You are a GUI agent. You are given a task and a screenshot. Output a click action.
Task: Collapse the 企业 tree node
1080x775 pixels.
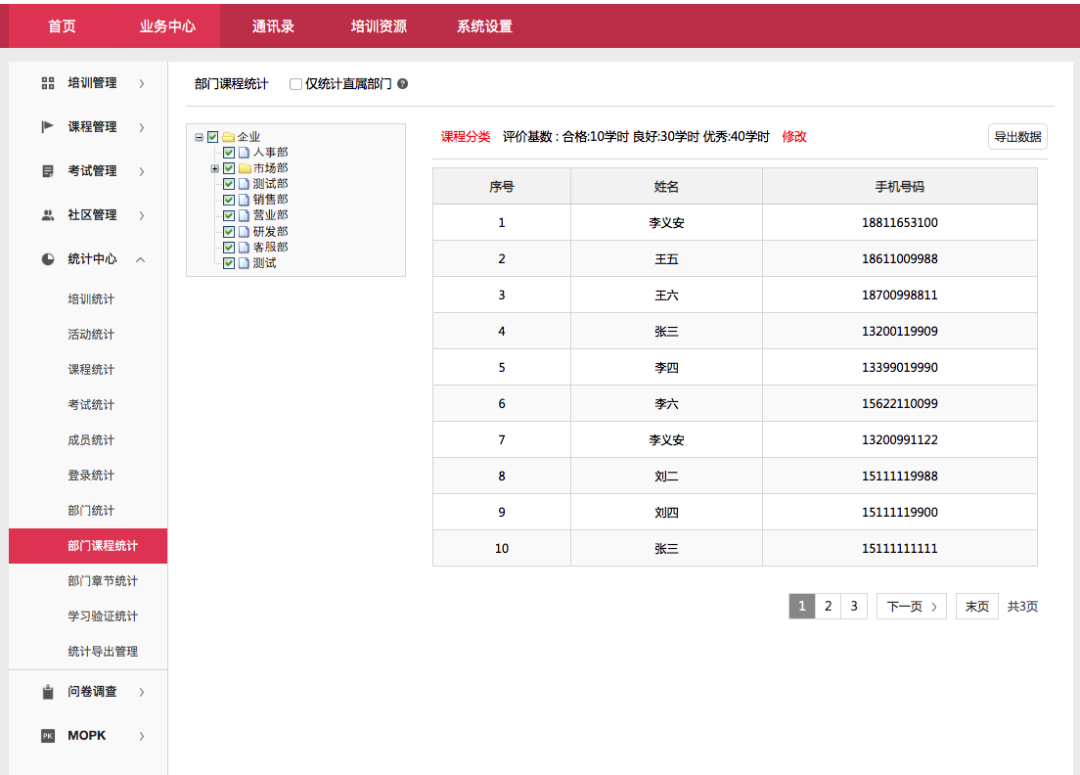(199, 137)
